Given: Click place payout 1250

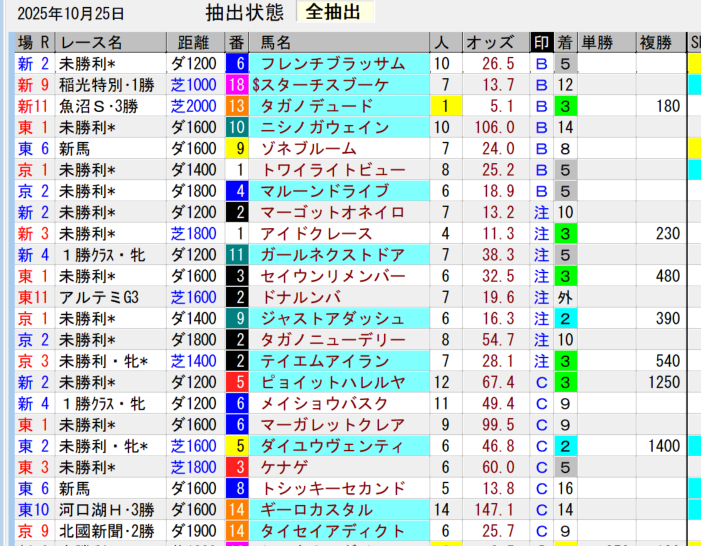Looking at the screenshot, I should coord(664,382).
